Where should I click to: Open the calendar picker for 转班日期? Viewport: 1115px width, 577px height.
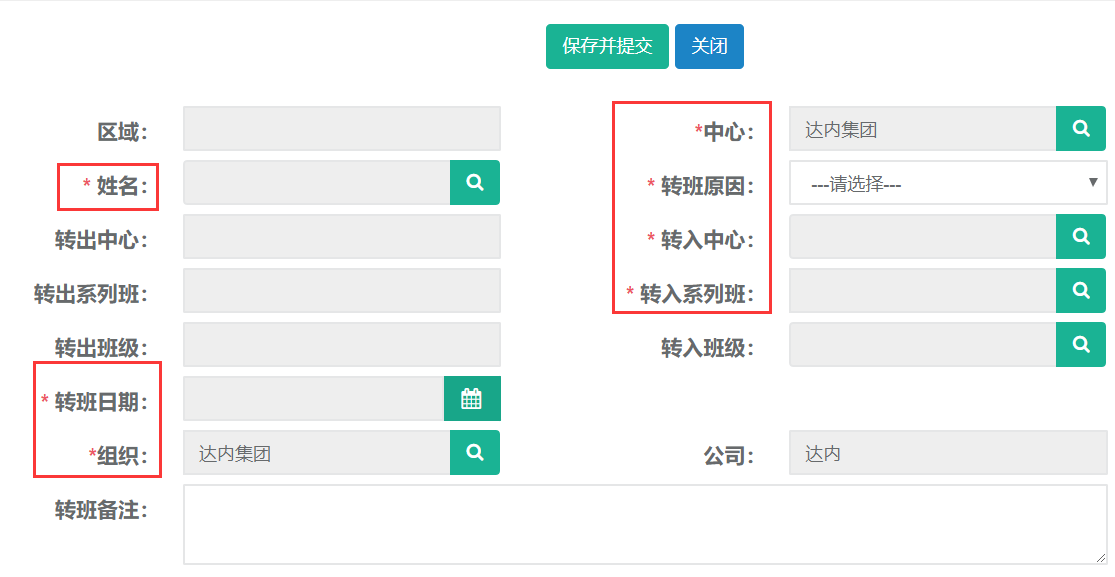tap(472, 399)
